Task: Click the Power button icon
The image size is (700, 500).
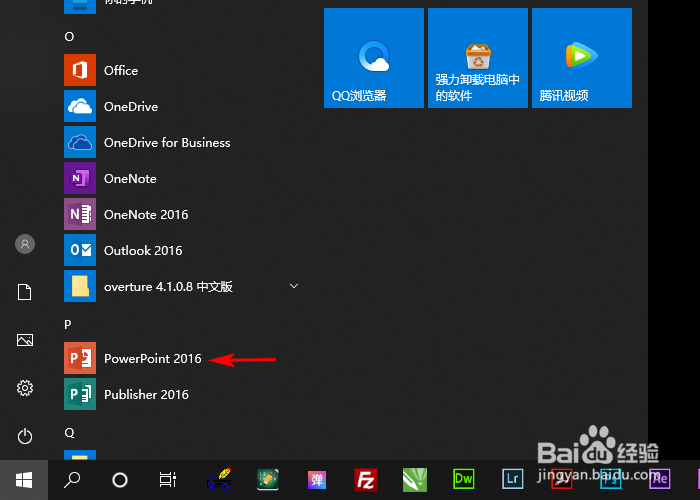Action: click(25, 436)
